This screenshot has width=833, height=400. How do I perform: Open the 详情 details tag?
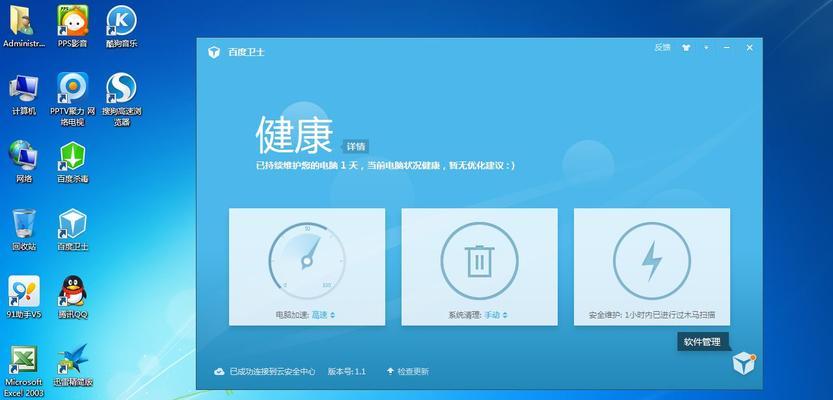tap(355, 147)
